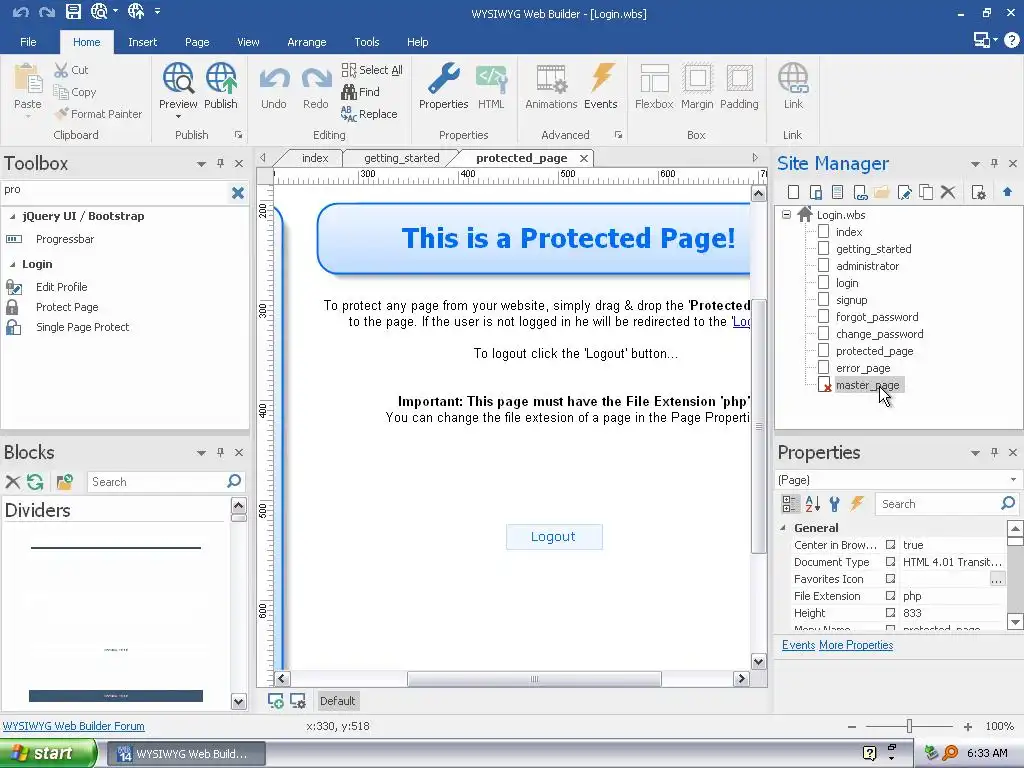Collapse the jQuery UI / Bootstrap group
The width and height of the screenshot is (1024, 768).
tap(12, 216)
